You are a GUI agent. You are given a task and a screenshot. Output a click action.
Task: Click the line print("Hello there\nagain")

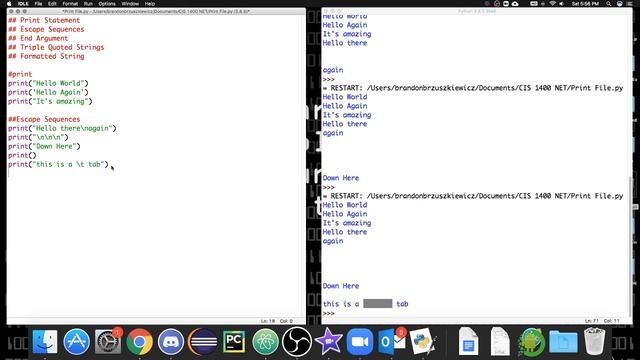pos(62,128)
